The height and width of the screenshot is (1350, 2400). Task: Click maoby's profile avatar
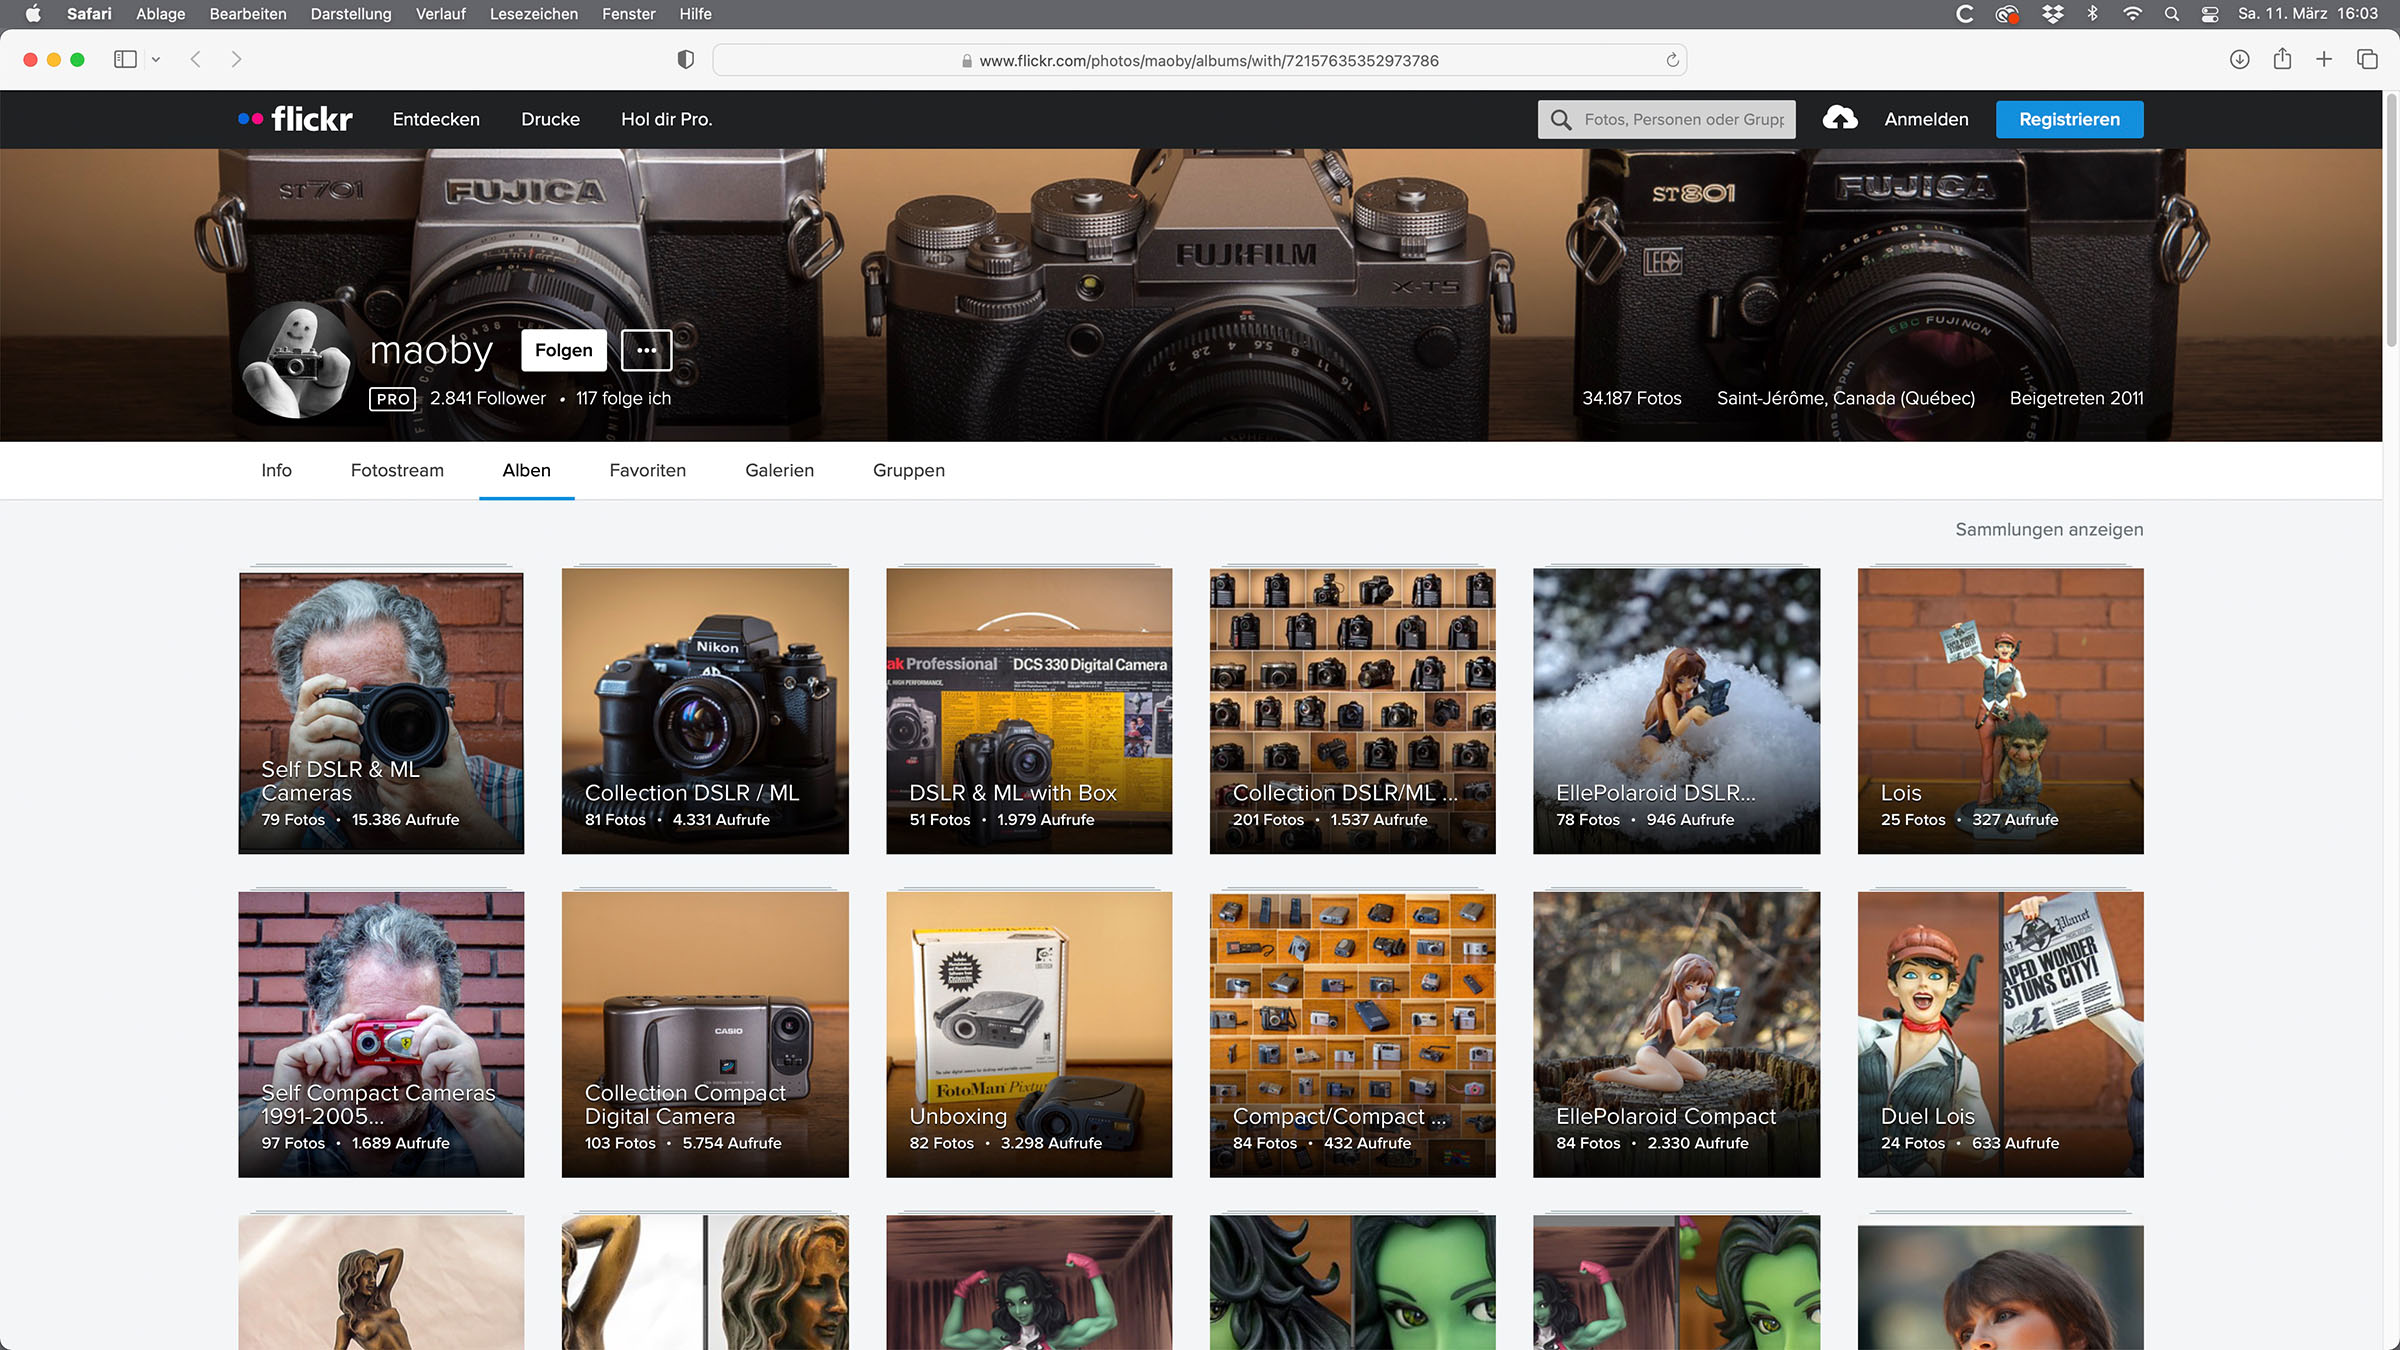coord(296,360)
